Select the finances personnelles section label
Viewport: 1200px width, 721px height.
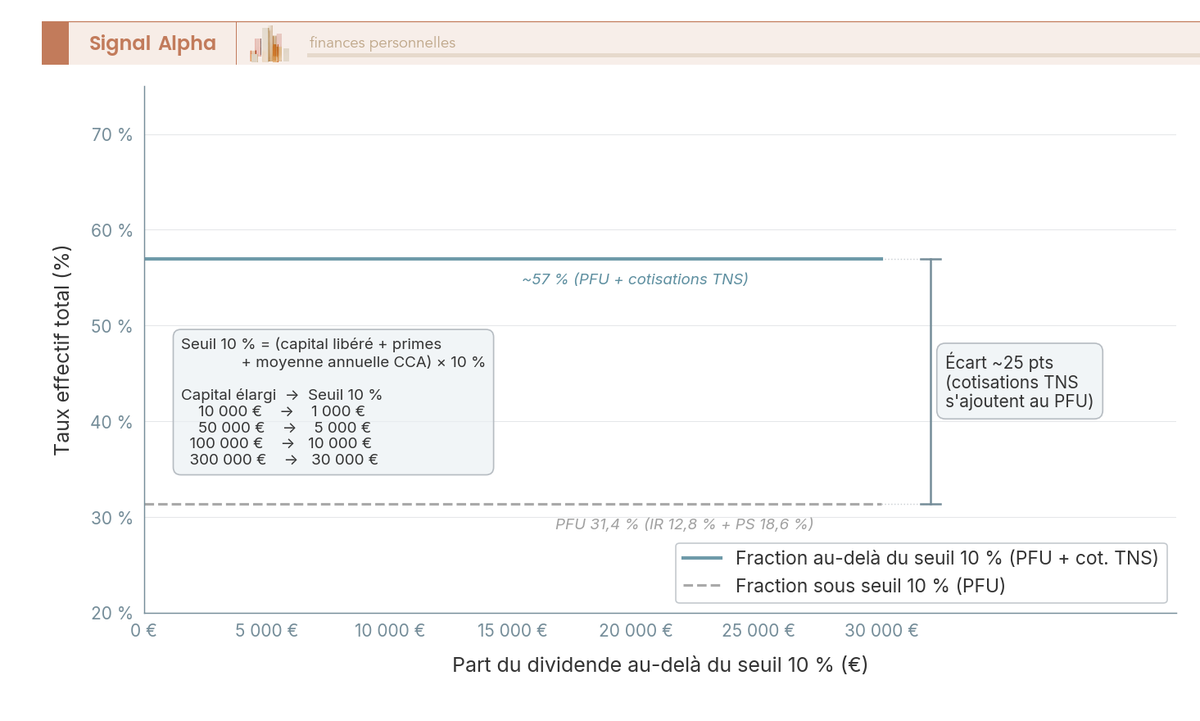coord(382,43)
